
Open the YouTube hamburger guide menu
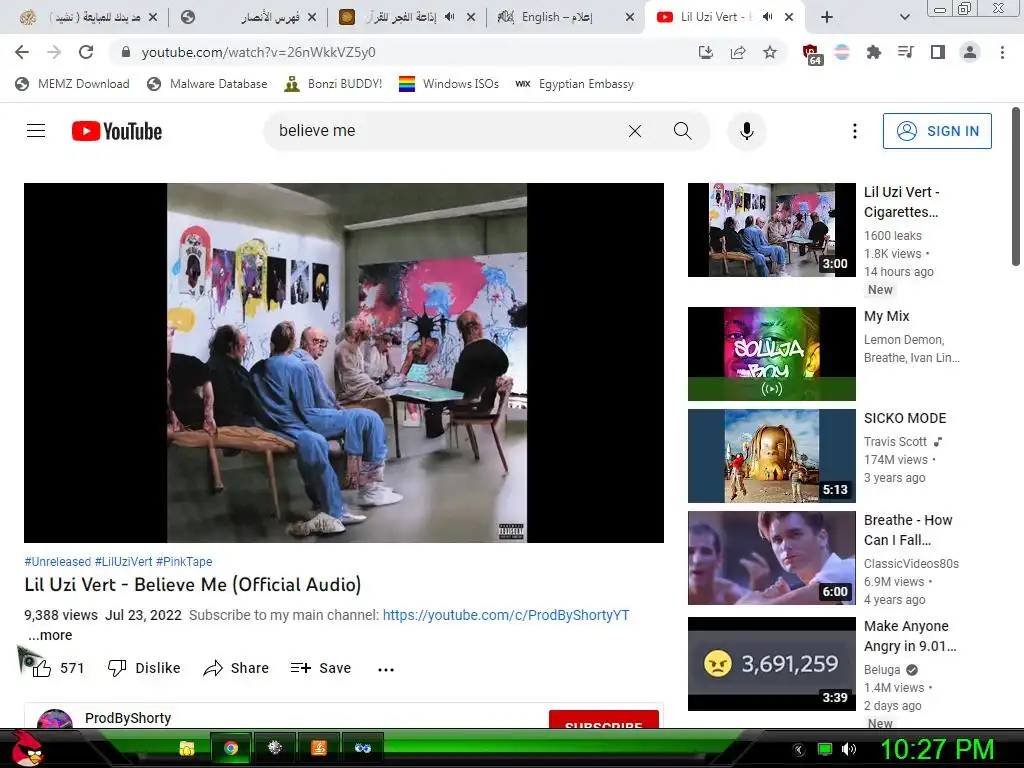36,131
